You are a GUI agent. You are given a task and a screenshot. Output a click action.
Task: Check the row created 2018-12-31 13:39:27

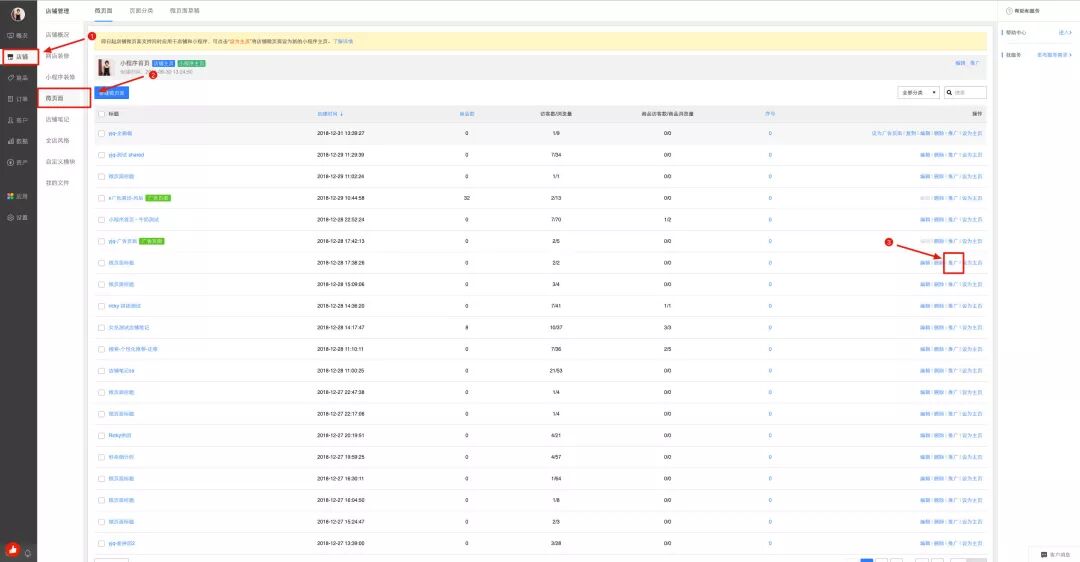coord(102,134)
